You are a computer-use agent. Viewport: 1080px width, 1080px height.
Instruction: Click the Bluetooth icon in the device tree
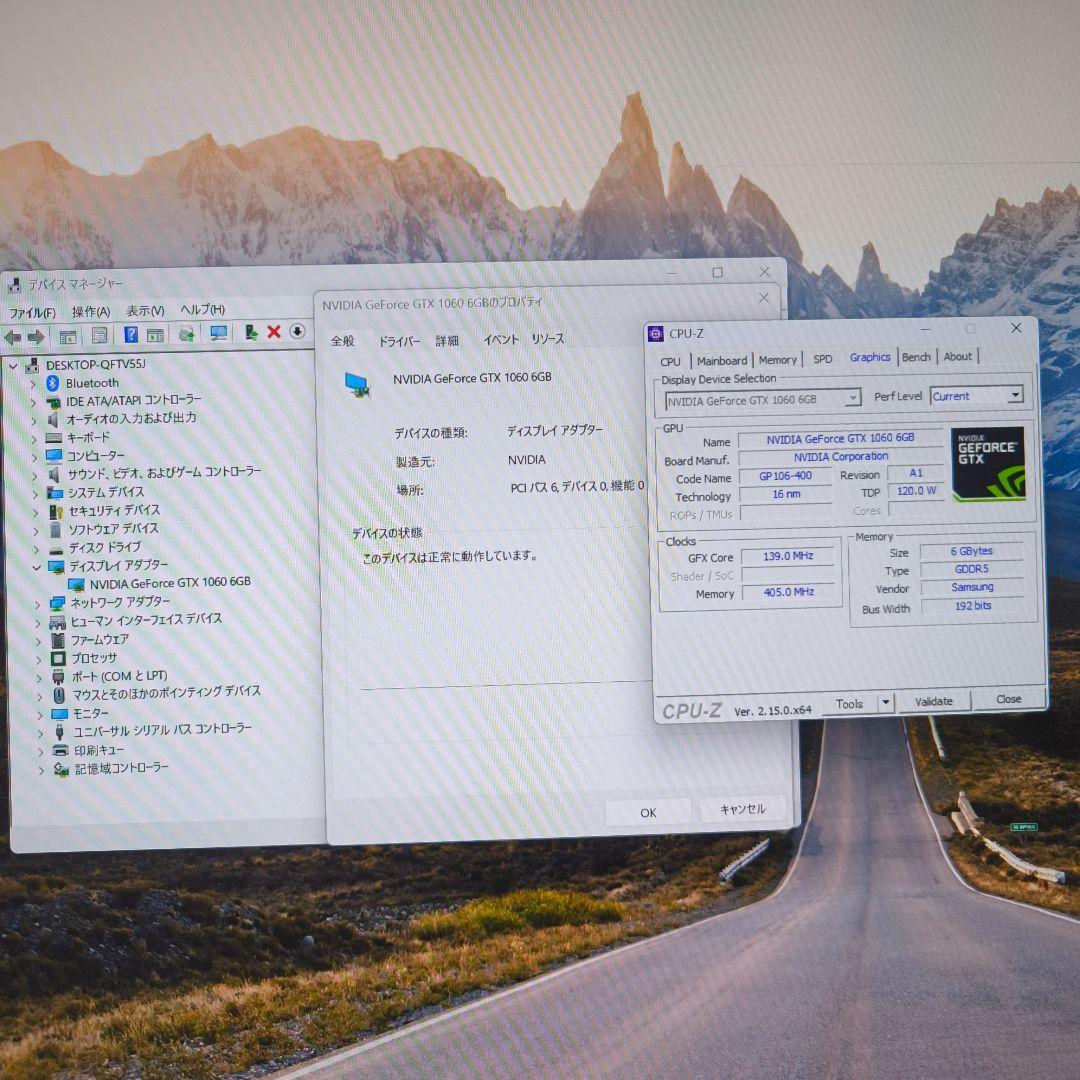[53, 383]
